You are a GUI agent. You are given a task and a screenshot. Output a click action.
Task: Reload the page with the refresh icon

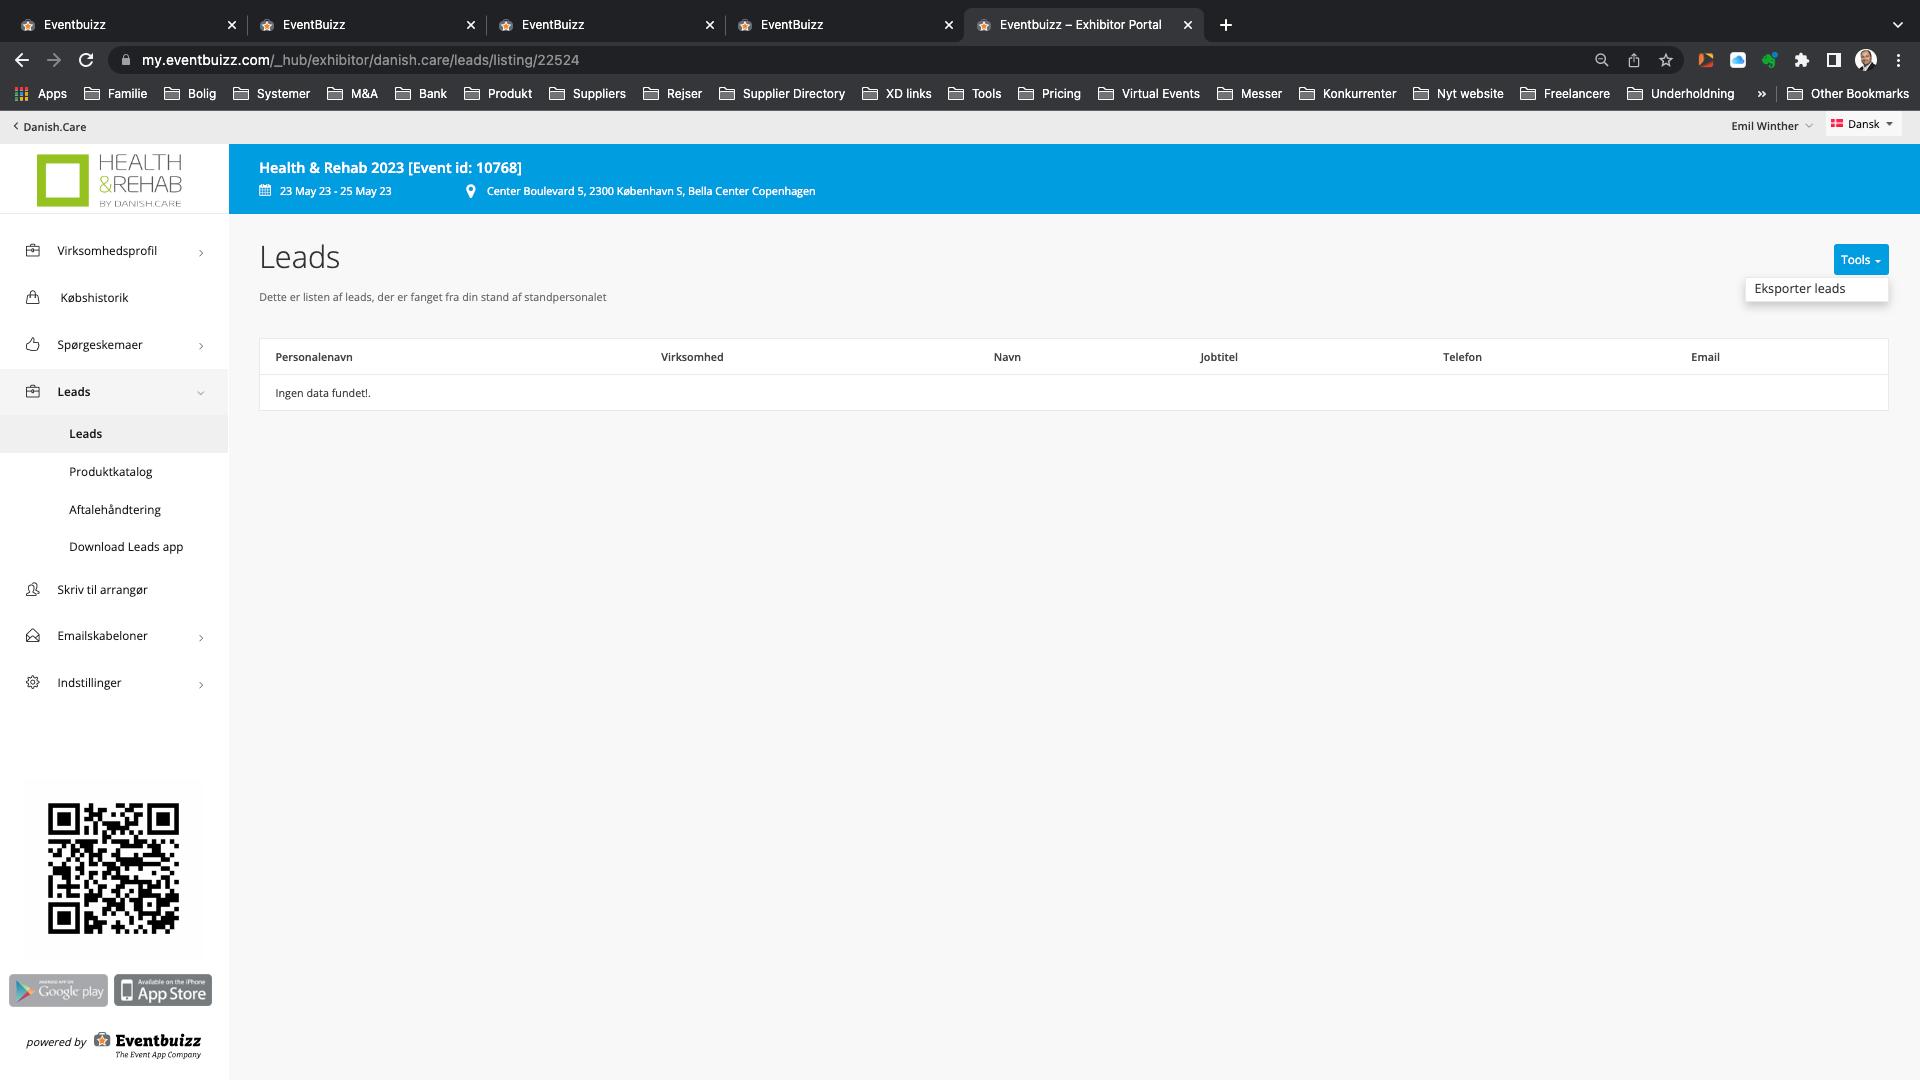click(86, 60)
